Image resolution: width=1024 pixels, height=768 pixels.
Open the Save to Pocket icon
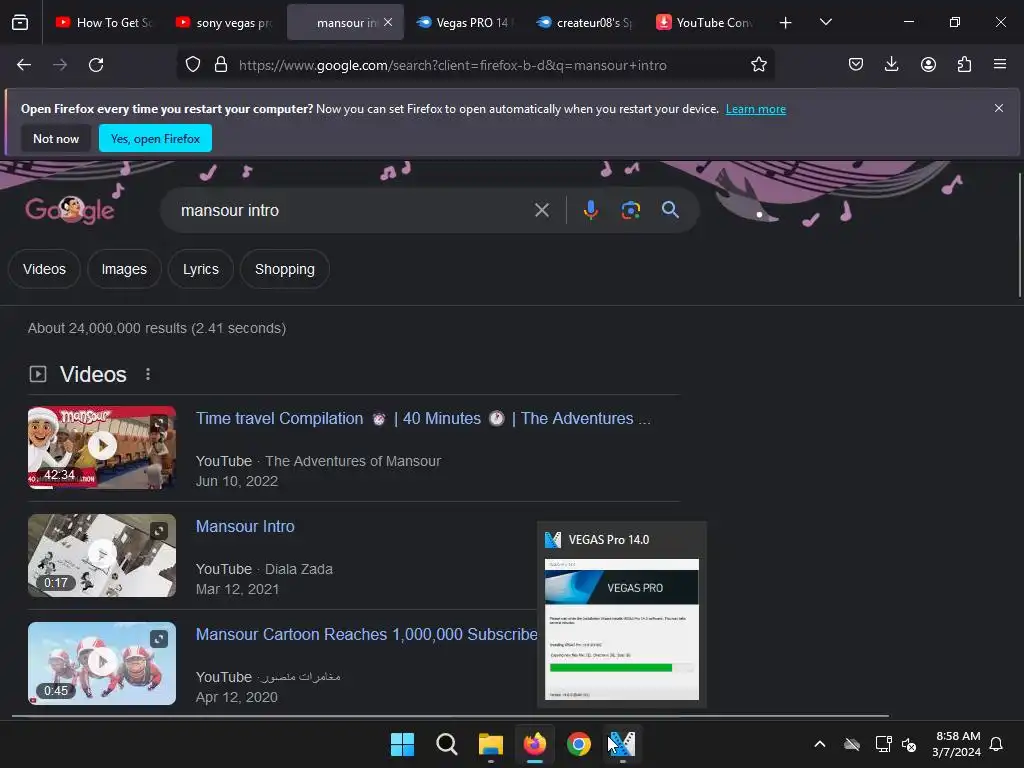coord(856,65)
